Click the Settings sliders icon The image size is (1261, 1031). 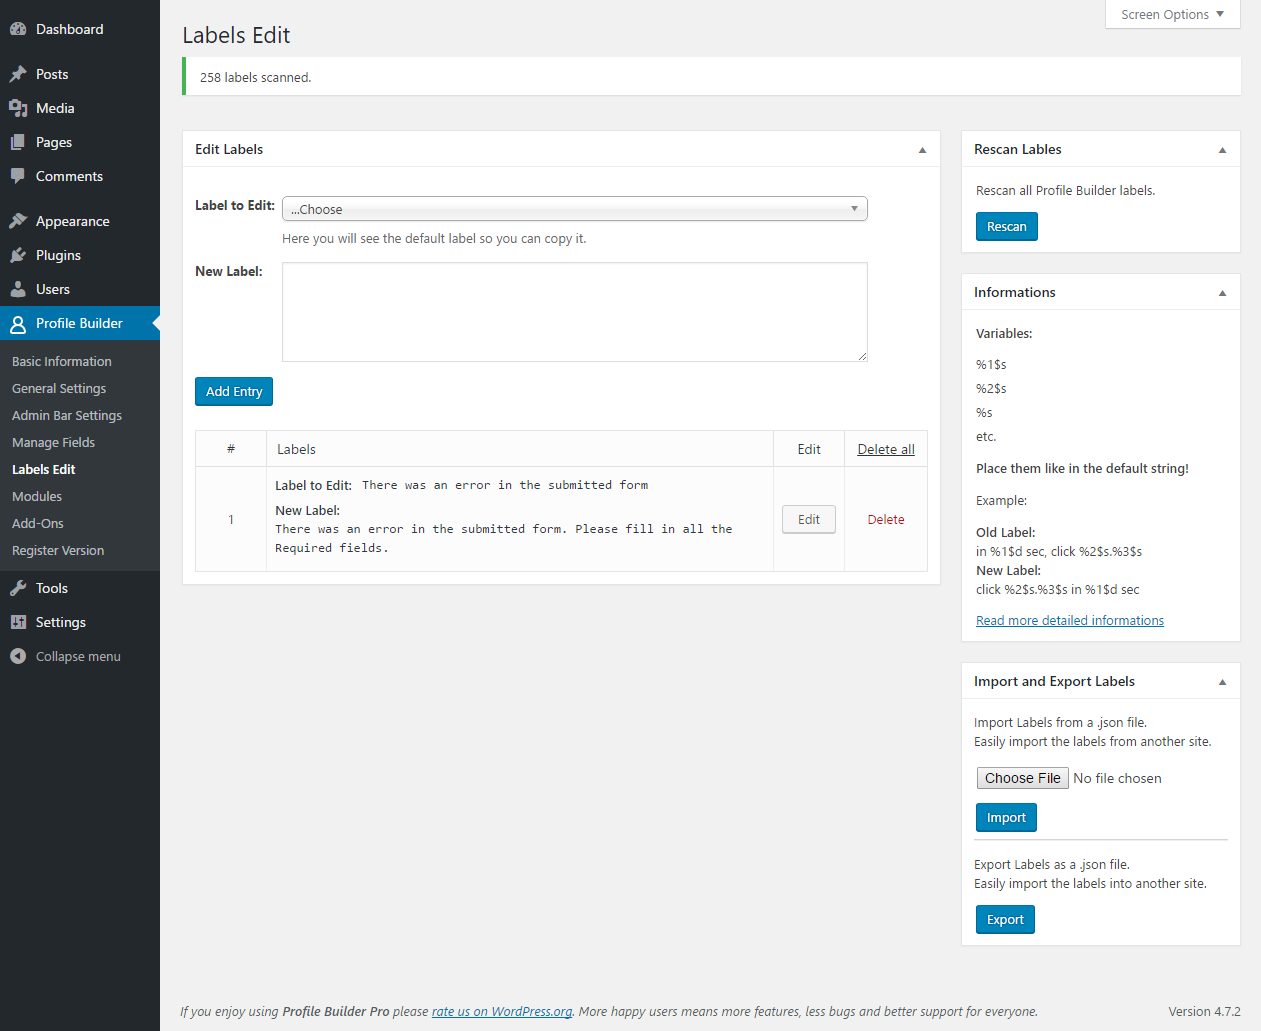click(x=18, y=622)
